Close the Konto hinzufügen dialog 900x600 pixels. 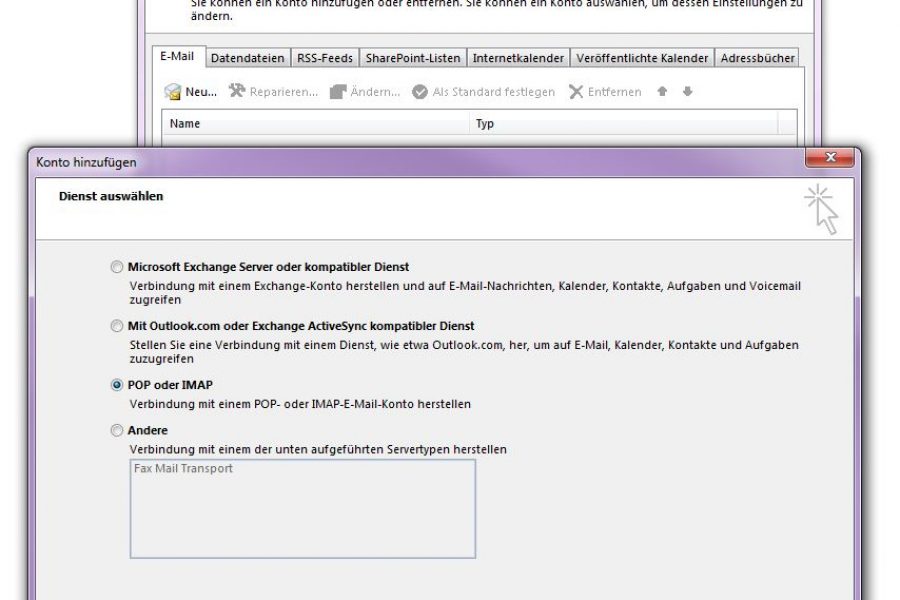pos(830,157)
